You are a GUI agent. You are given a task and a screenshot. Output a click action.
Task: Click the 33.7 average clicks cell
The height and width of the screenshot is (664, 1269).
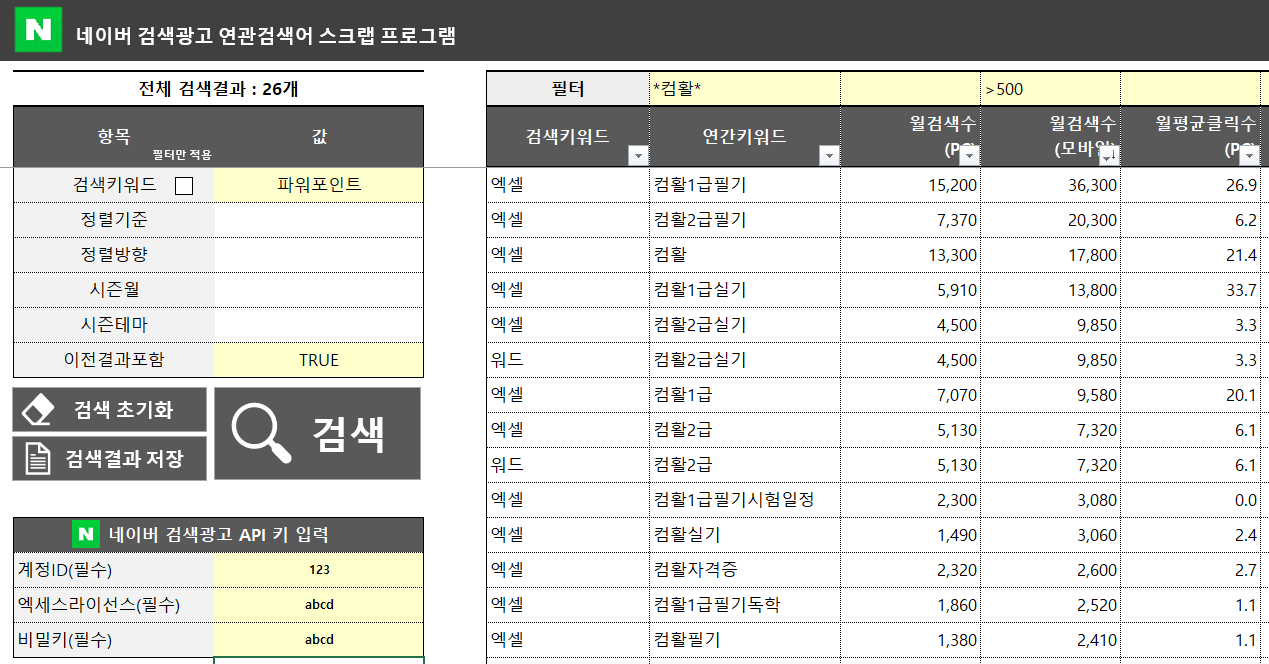pos(1190,290)
